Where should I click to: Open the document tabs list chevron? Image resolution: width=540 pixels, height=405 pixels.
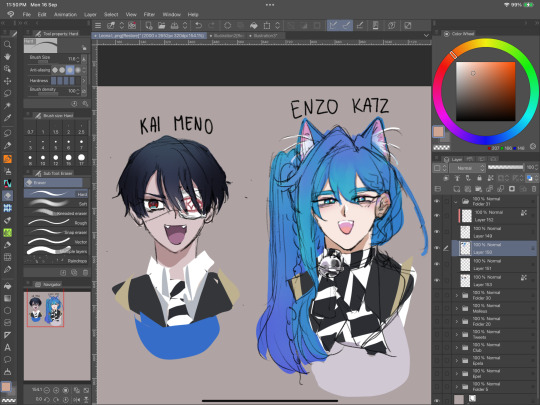(426, 35)
